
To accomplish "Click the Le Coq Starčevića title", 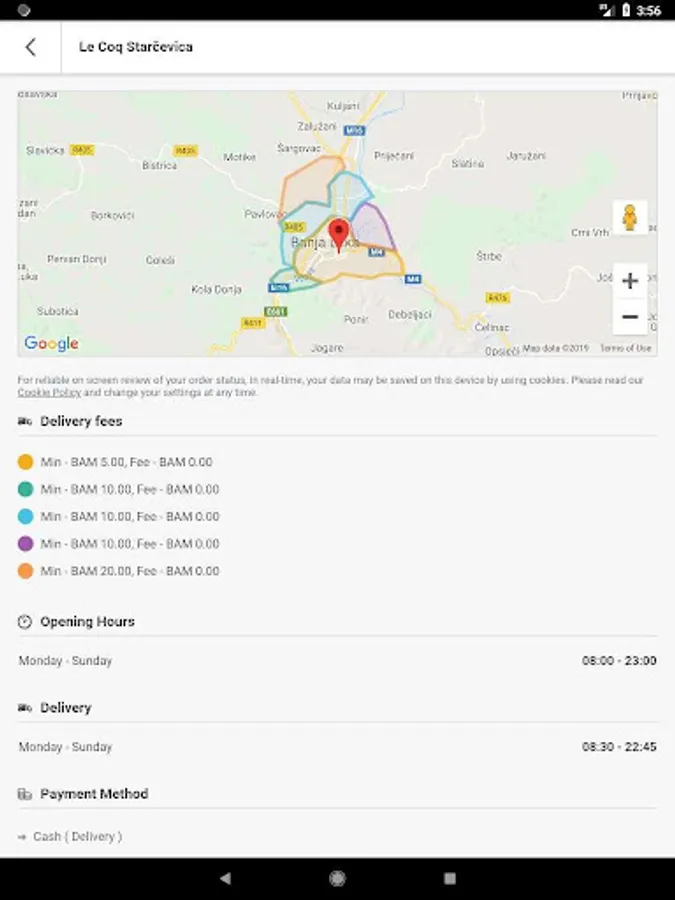I will coord(136,47).
